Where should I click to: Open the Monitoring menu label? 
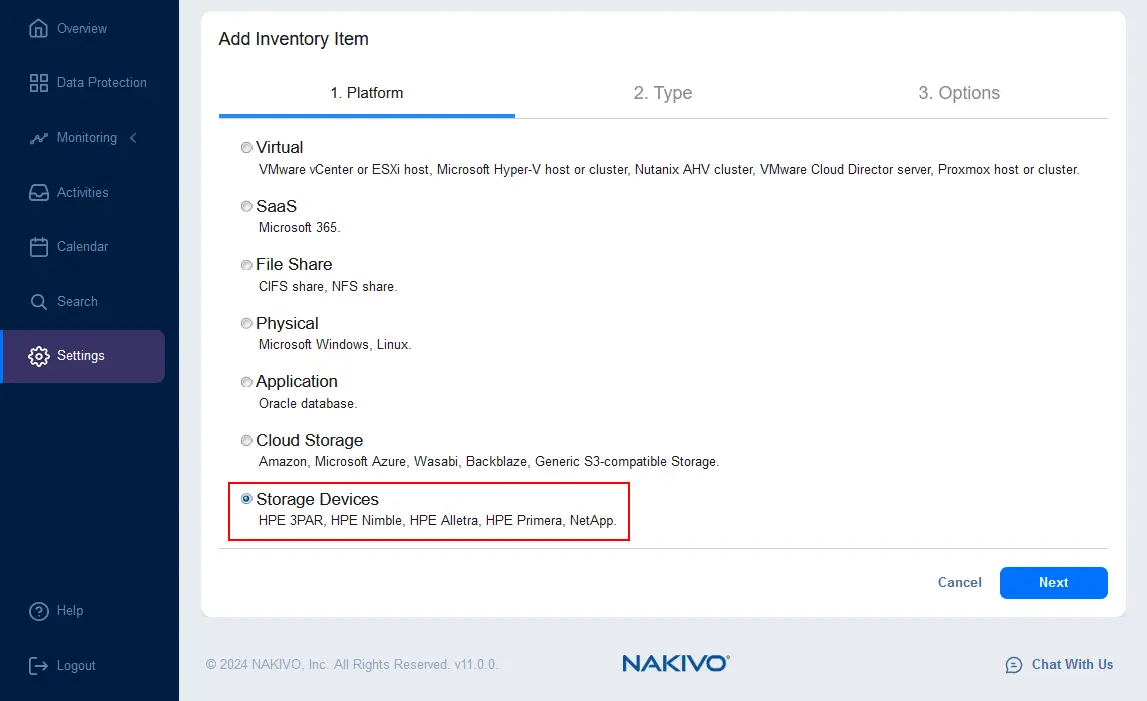pos(87,138)
